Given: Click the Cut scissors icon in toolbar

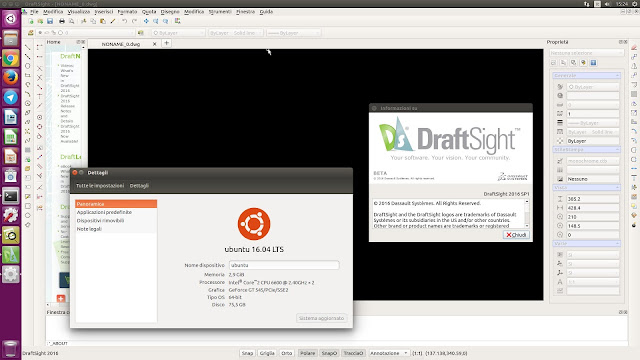Looking at the screenshot, I should coord(84,21).
